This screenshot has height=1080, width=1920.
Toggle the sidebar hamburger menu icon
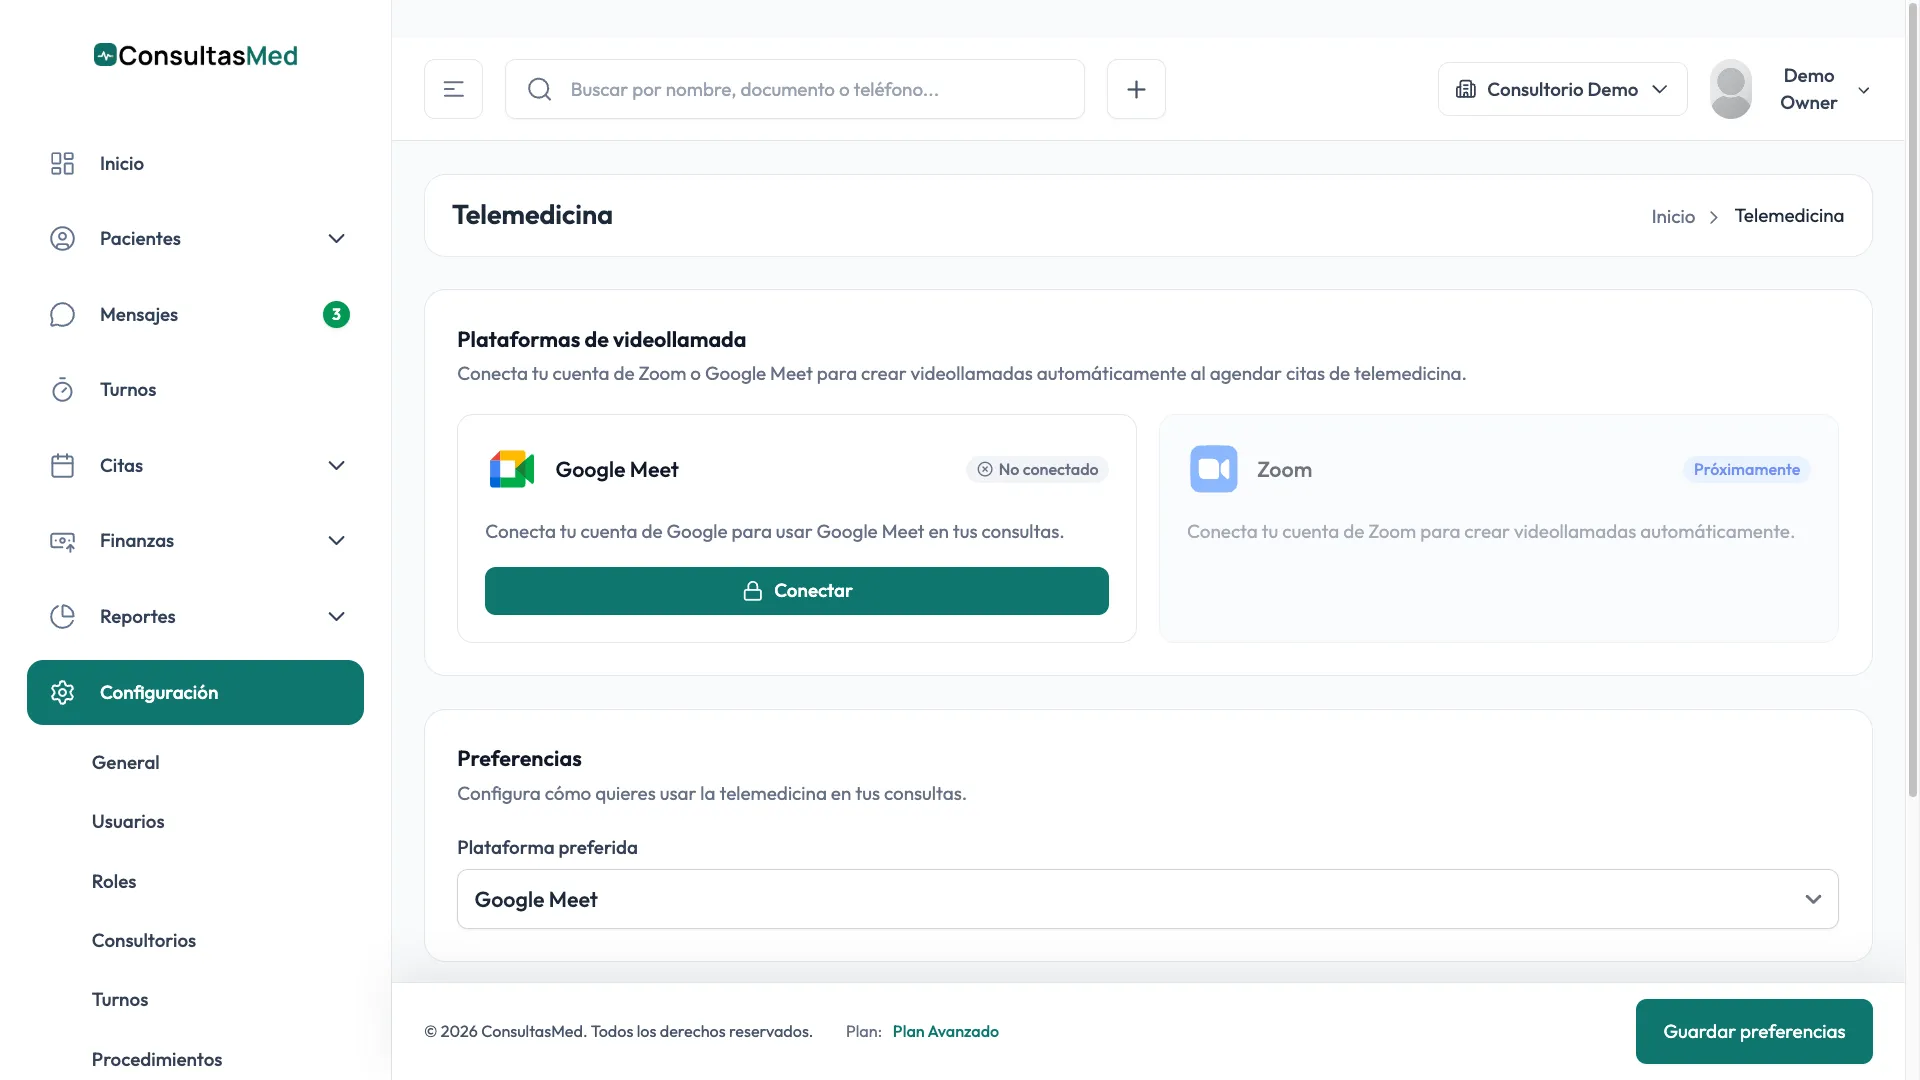453,89
